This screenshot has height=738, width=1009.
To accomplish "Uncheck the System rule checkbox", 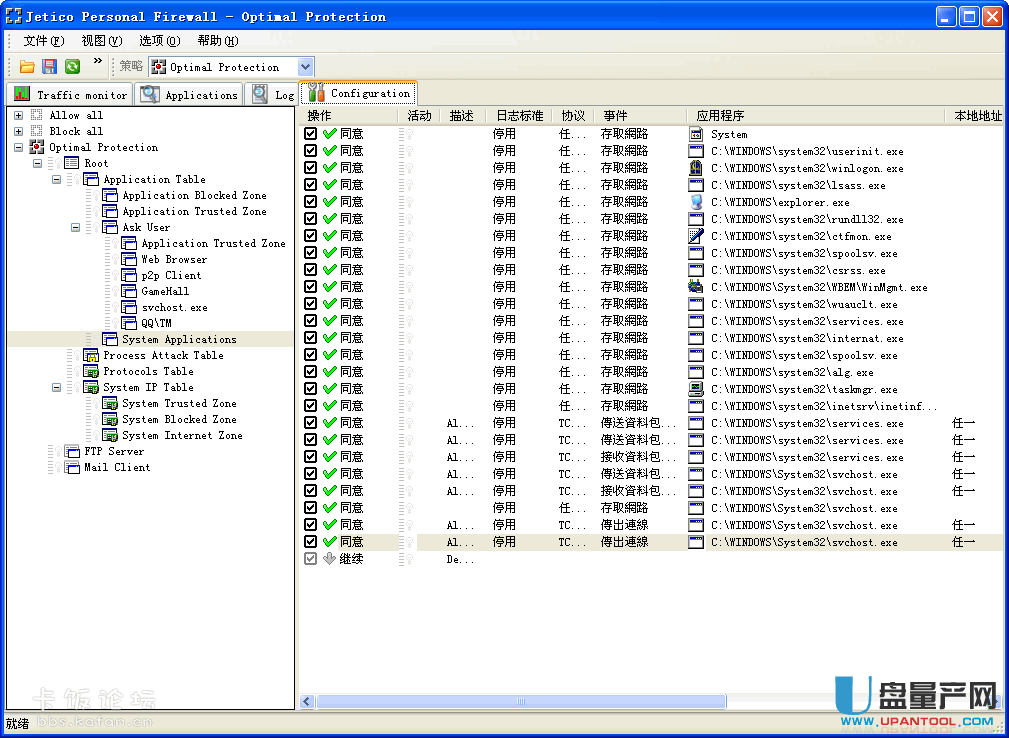I will [311, 134].
